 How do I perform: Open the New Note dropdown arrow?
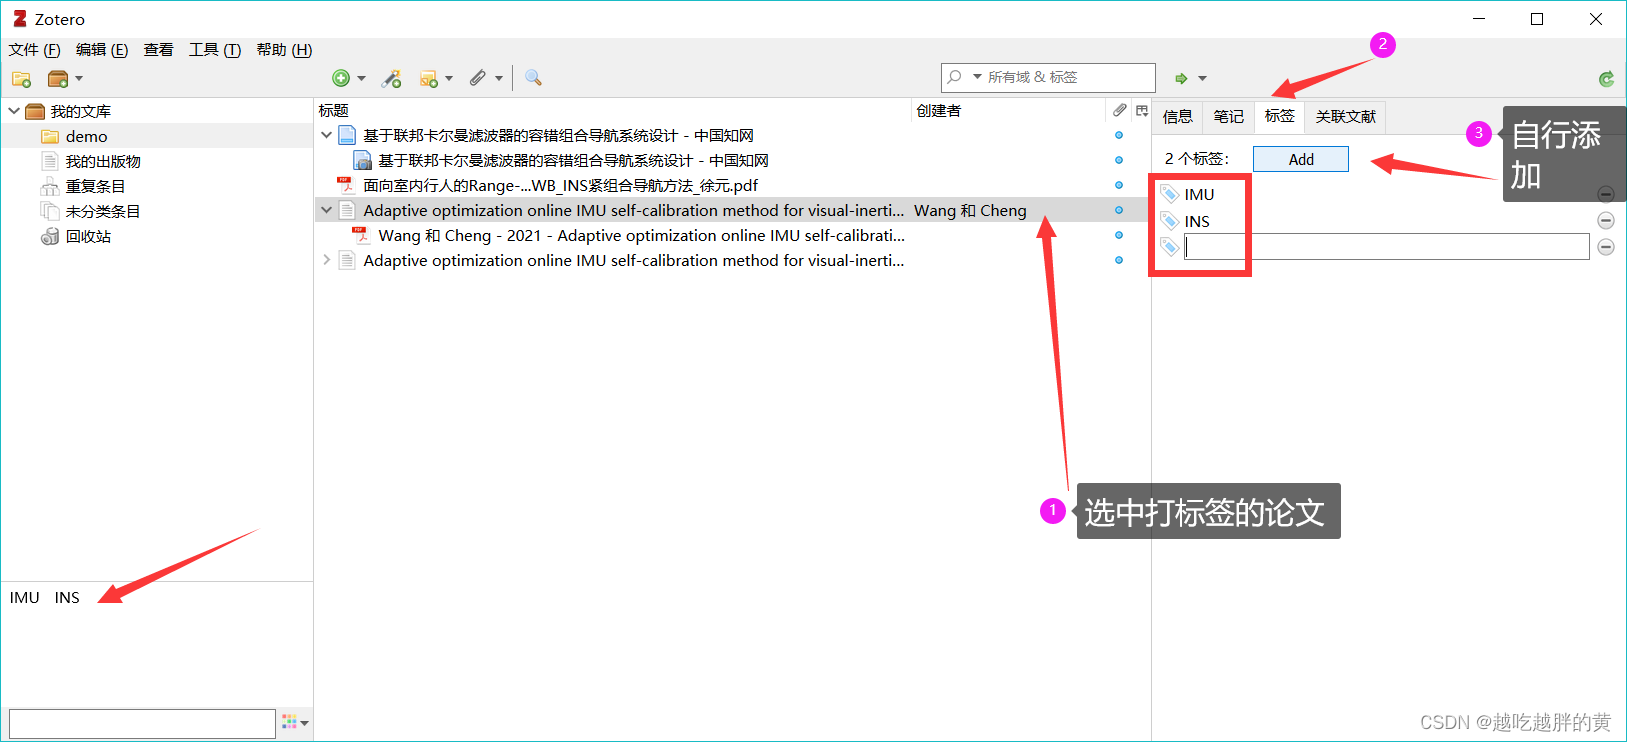449,78
